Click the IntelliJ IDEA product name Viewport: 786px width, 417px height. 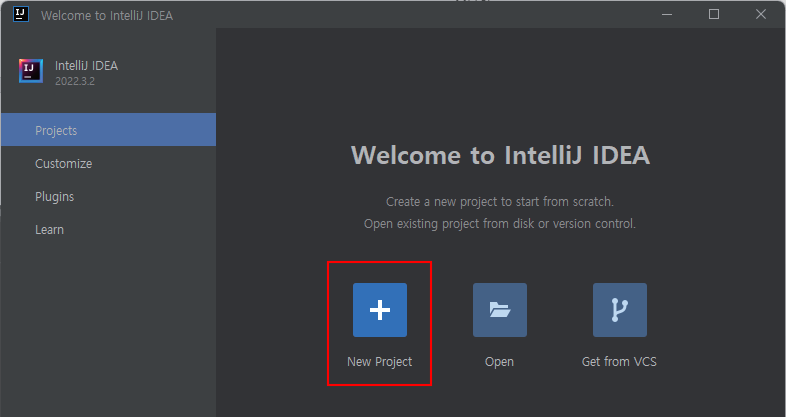(x=86, y=66)
